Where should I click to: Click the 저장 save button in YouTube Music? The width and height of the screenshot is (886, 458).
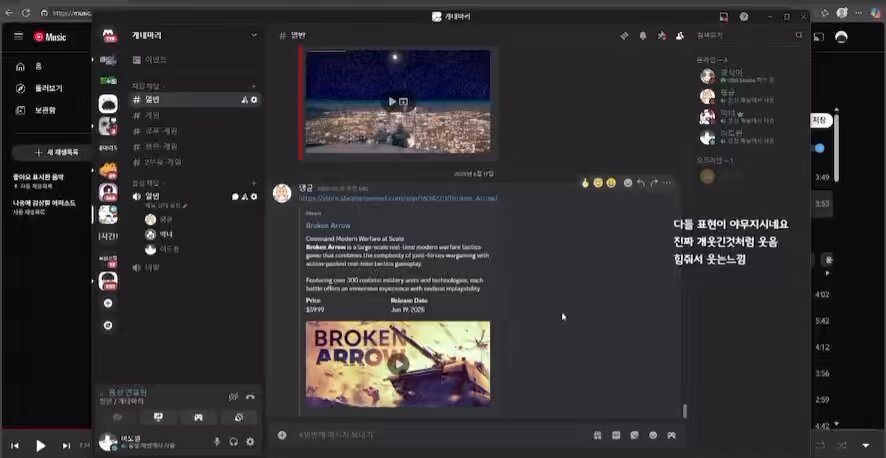tap(820, 120)
